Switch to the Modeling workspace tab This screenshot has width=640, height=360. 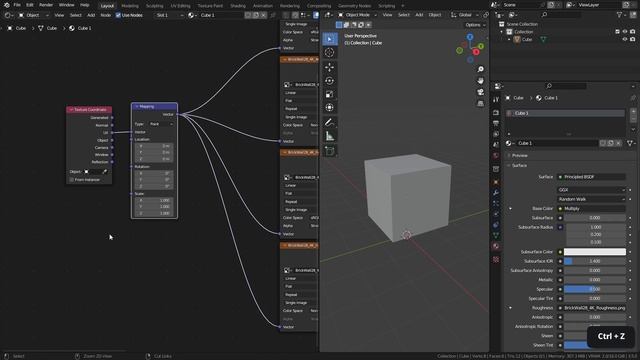tap(130, 6)
